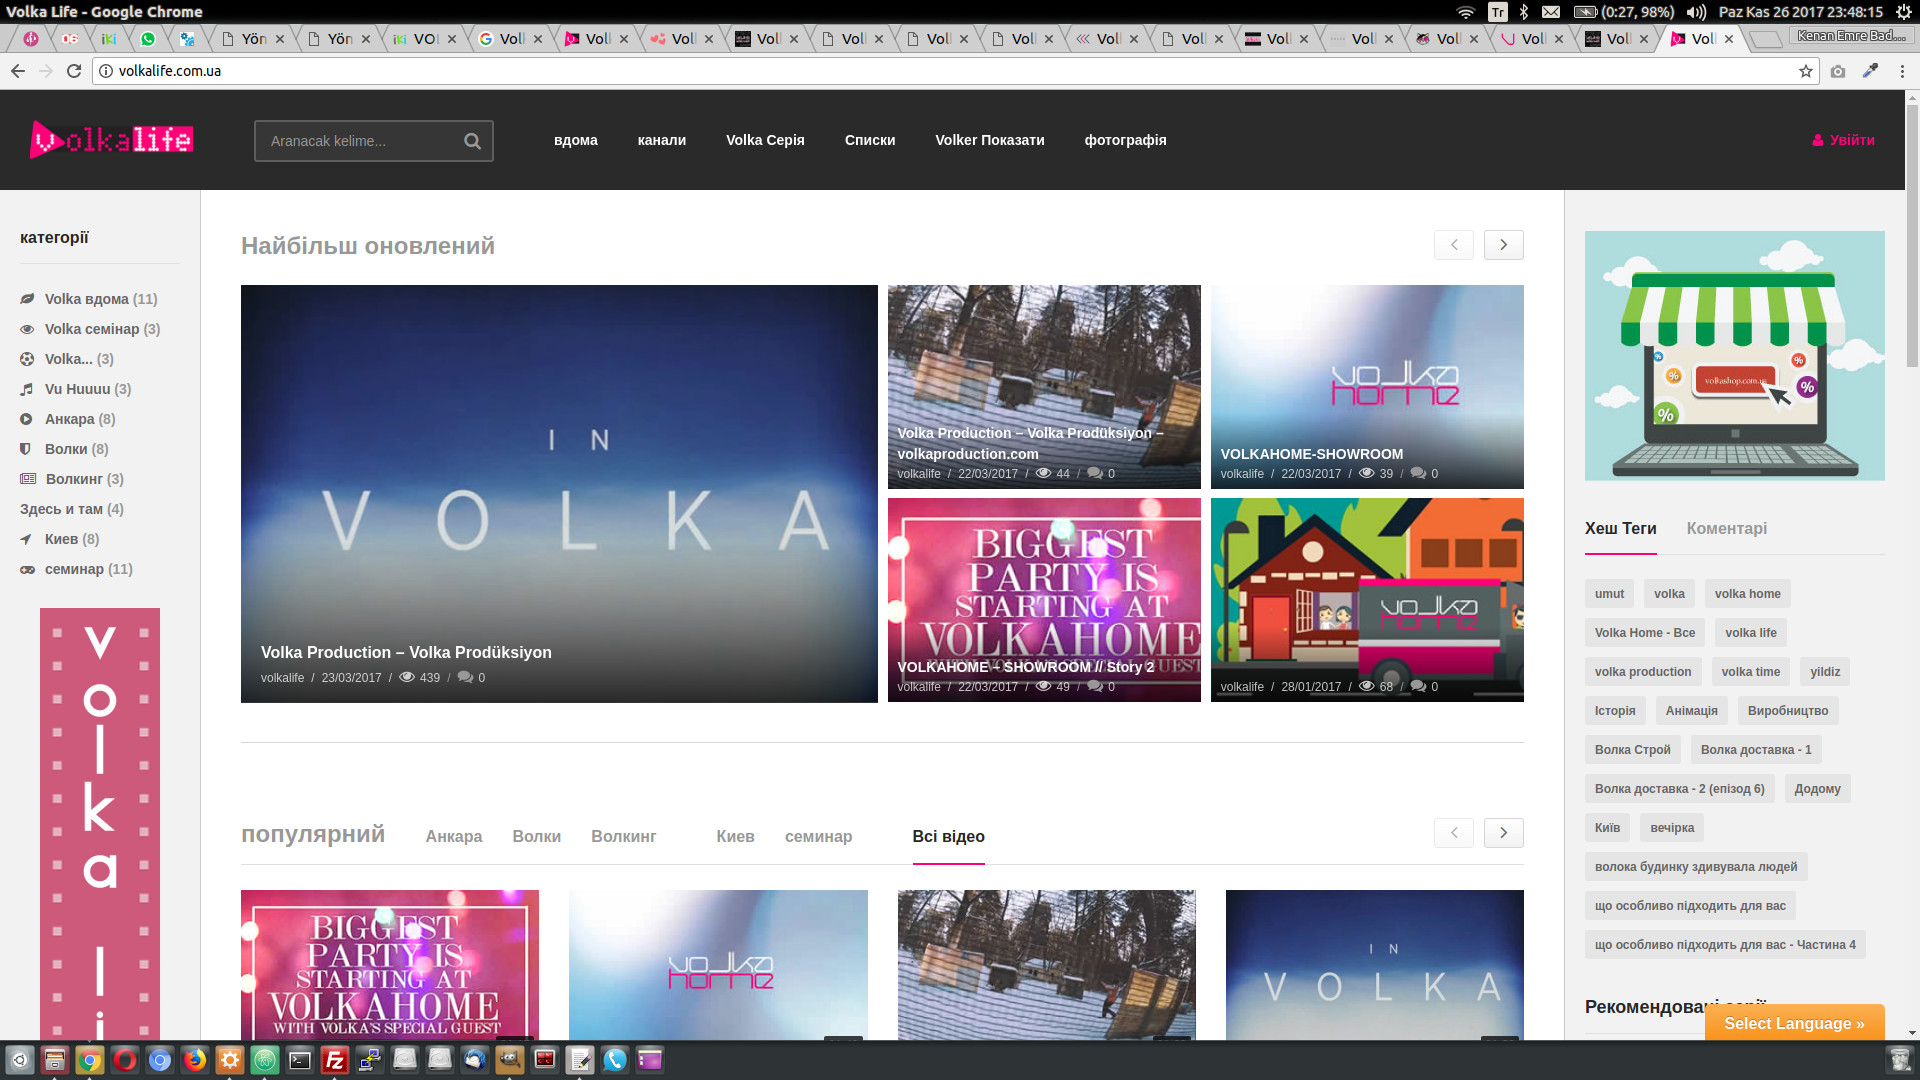
Task: Open the Списки menu item
Action: tap(870, 140)
